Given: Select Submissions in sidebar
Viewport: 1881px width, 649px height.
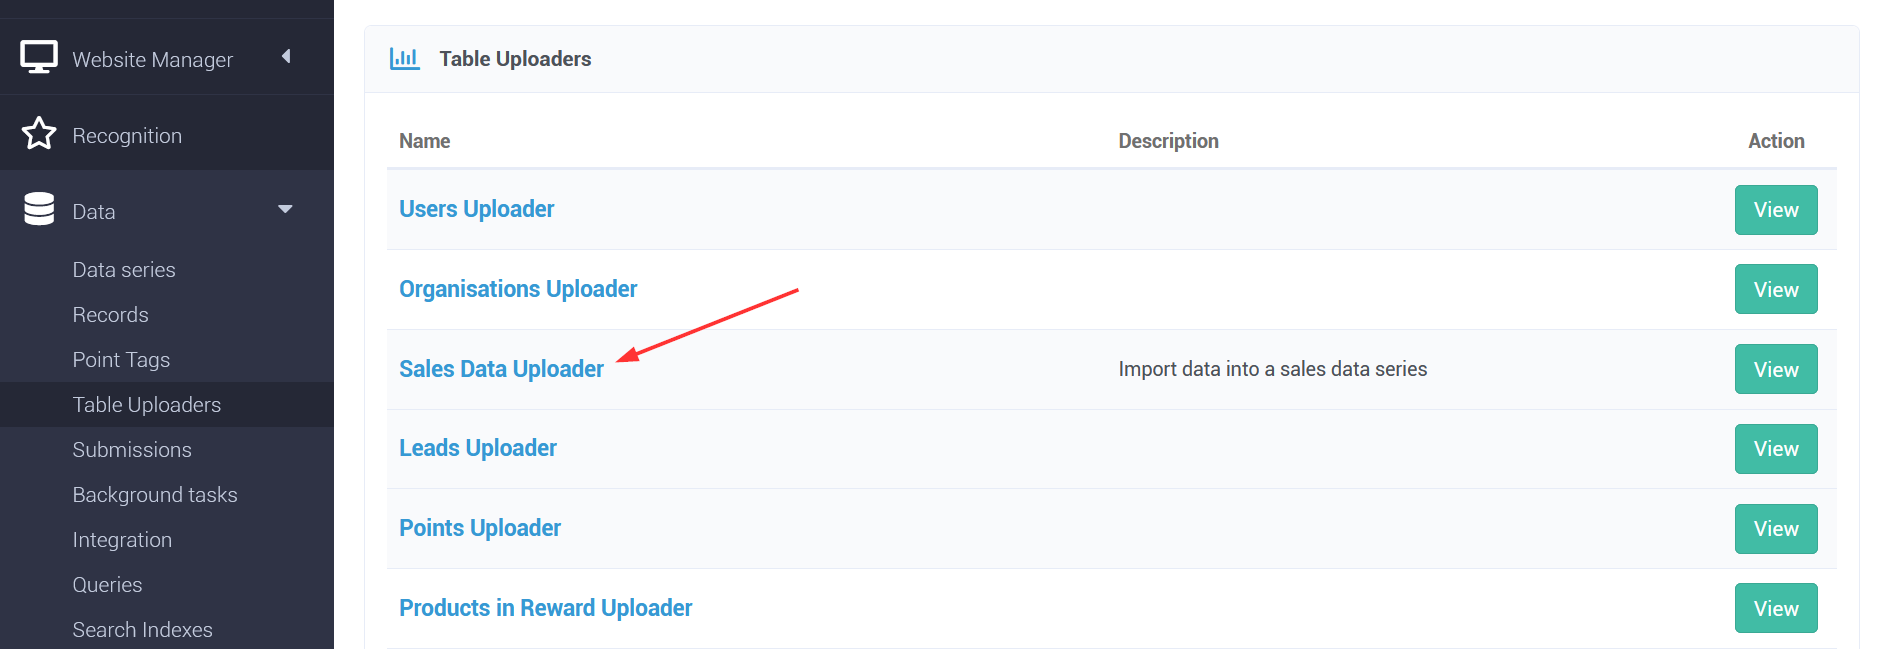Looking at the screenshot, I should coord(132,450).
